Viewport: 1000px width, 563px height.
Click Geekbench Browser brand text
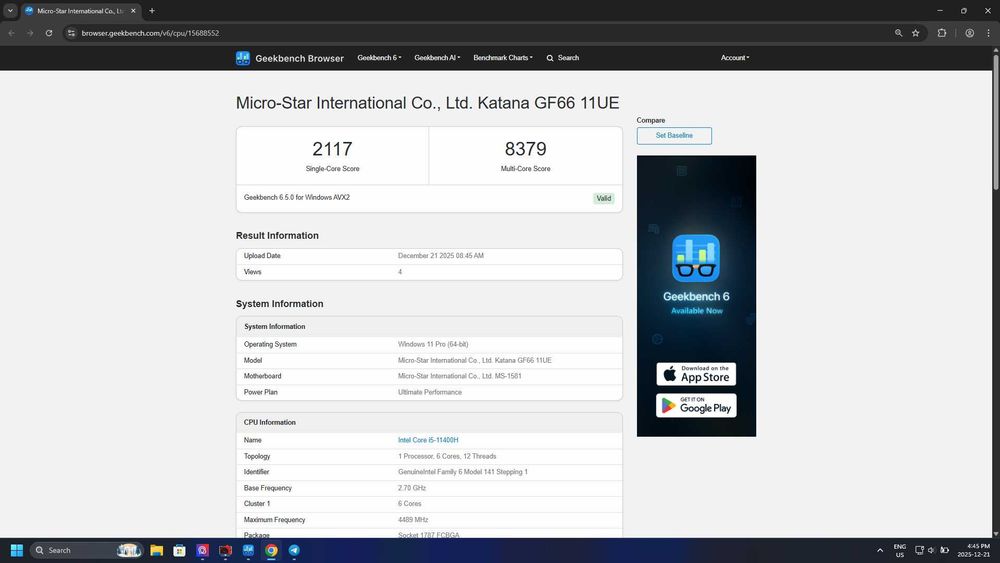299,59
